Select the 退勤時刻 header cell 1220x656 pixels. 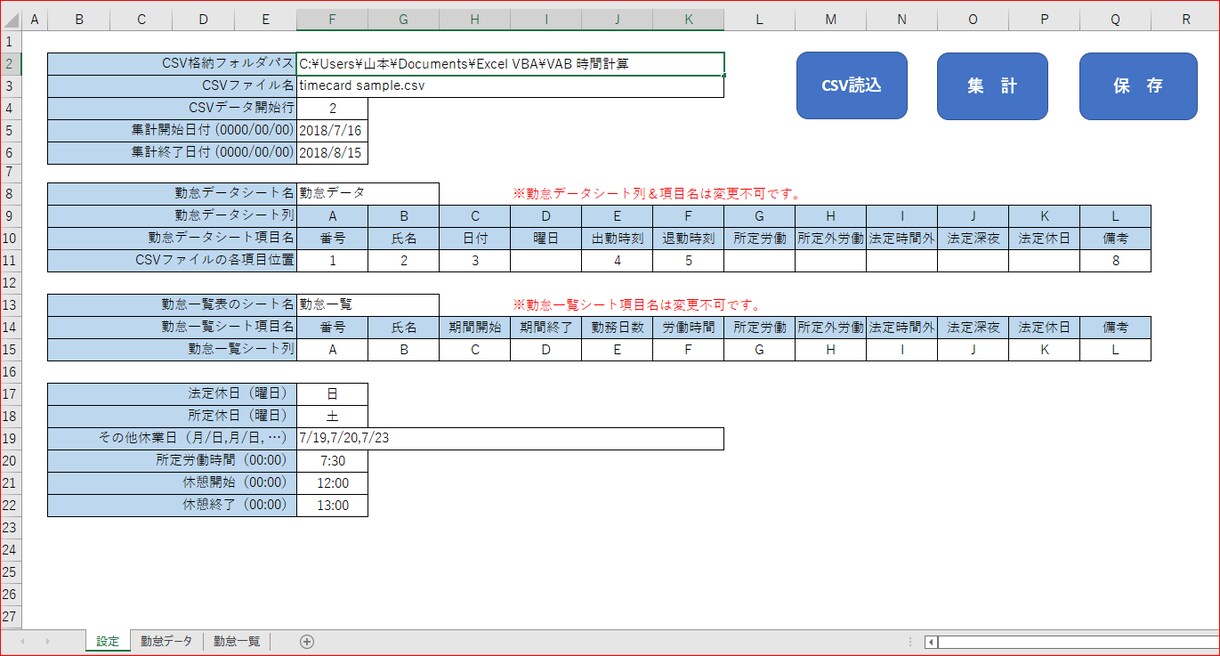tap(688, 238)
